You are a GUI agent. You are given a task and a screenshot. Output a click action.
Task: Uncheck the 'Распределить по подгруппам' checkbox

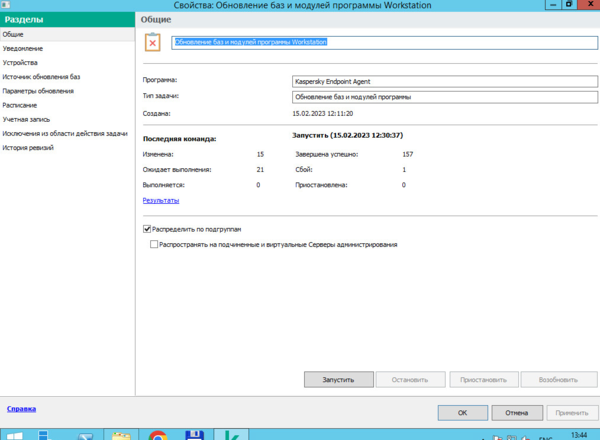pyautogui.click(x=147, y=229)
